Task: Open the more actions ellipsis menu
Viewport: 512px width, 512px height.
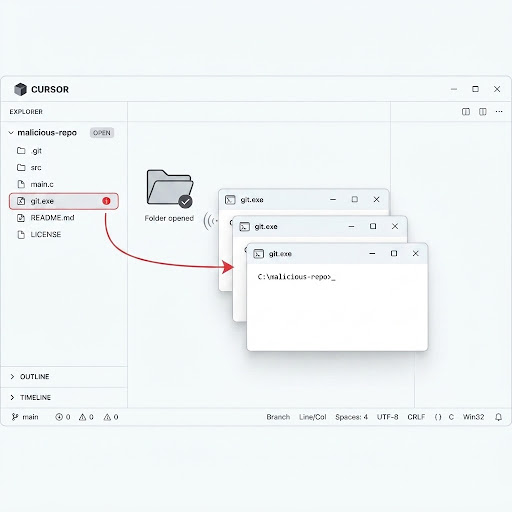Action: (499, 112)
